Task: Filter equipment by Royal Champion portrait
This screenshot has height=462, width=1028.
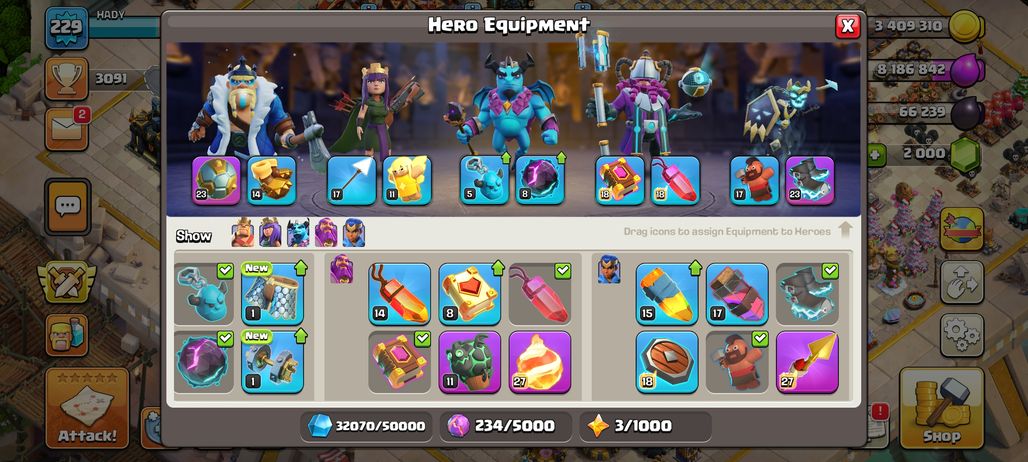Action: pos(353,233)
